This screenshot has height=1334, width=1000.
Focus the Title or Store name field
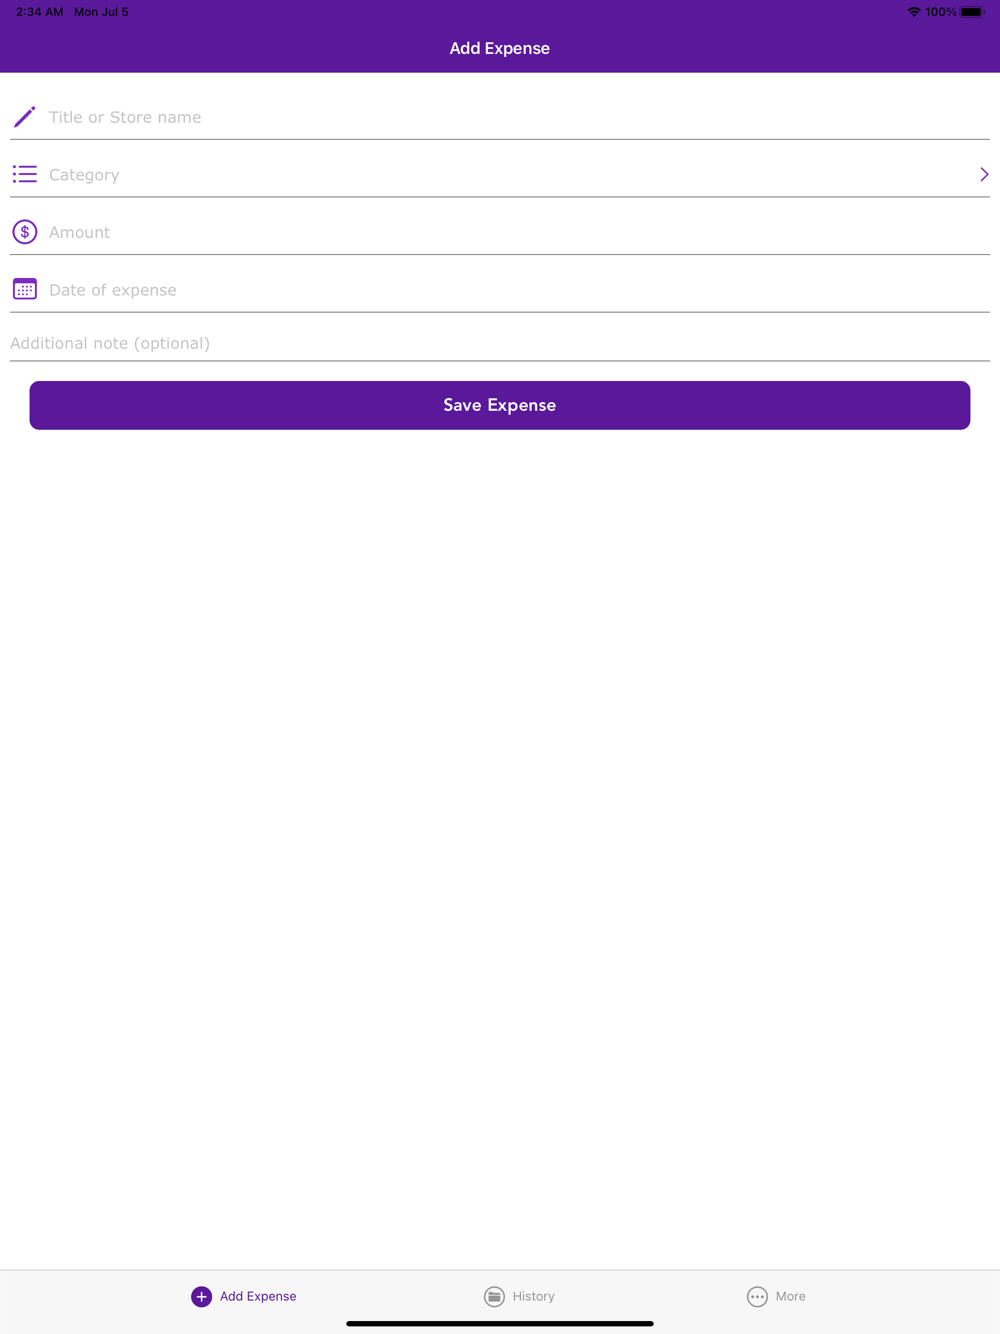[x=500, y=117]
